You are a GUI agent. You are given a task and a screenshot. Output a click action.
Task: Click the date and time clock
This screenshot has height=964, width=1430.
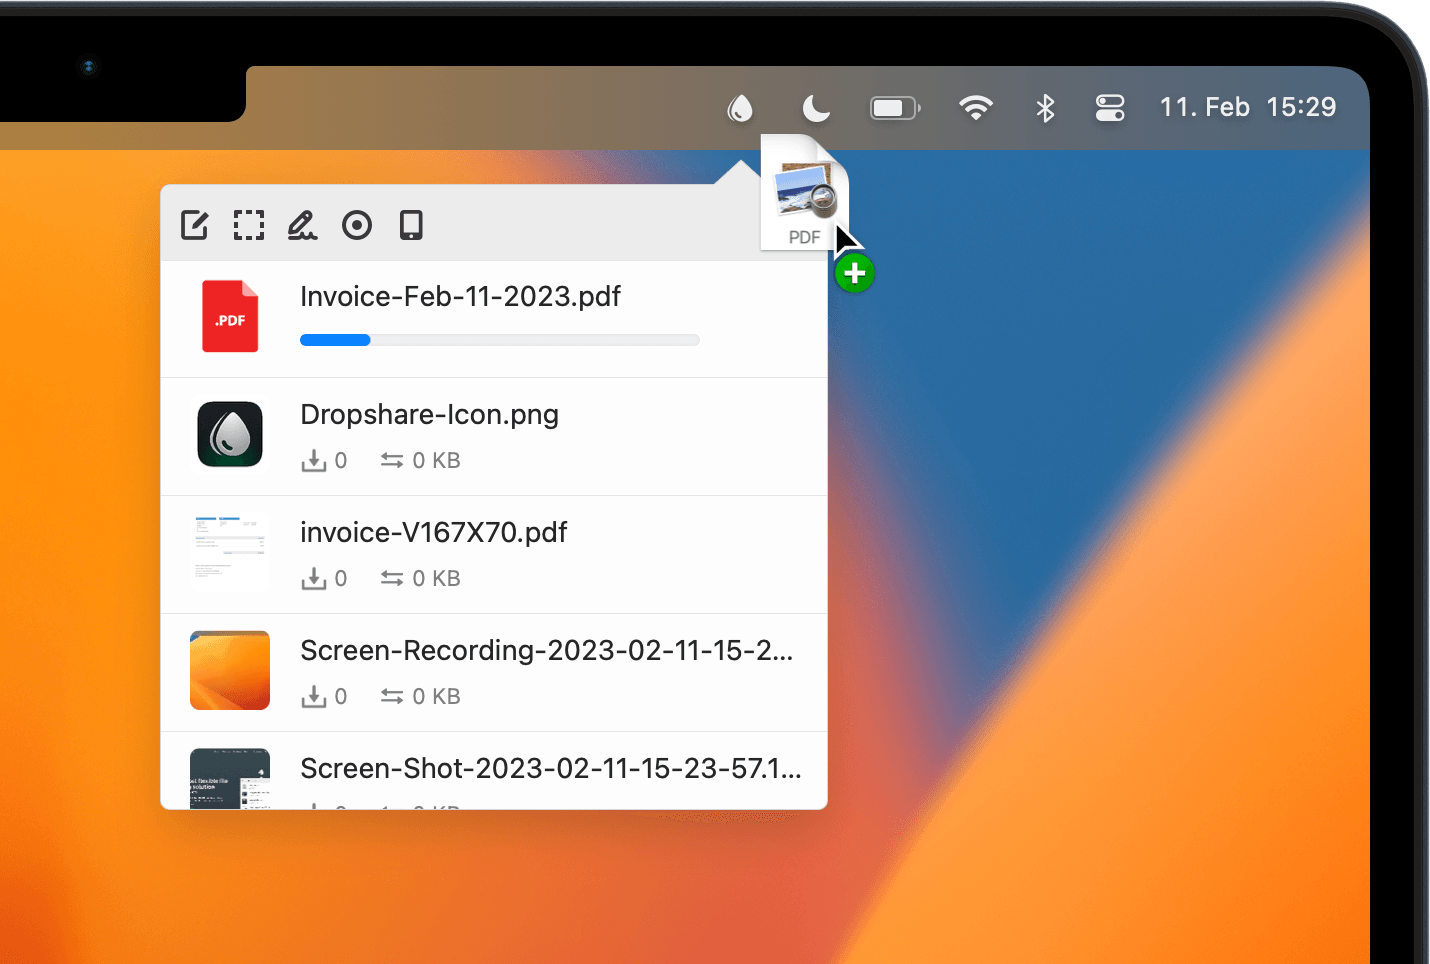1247,107
